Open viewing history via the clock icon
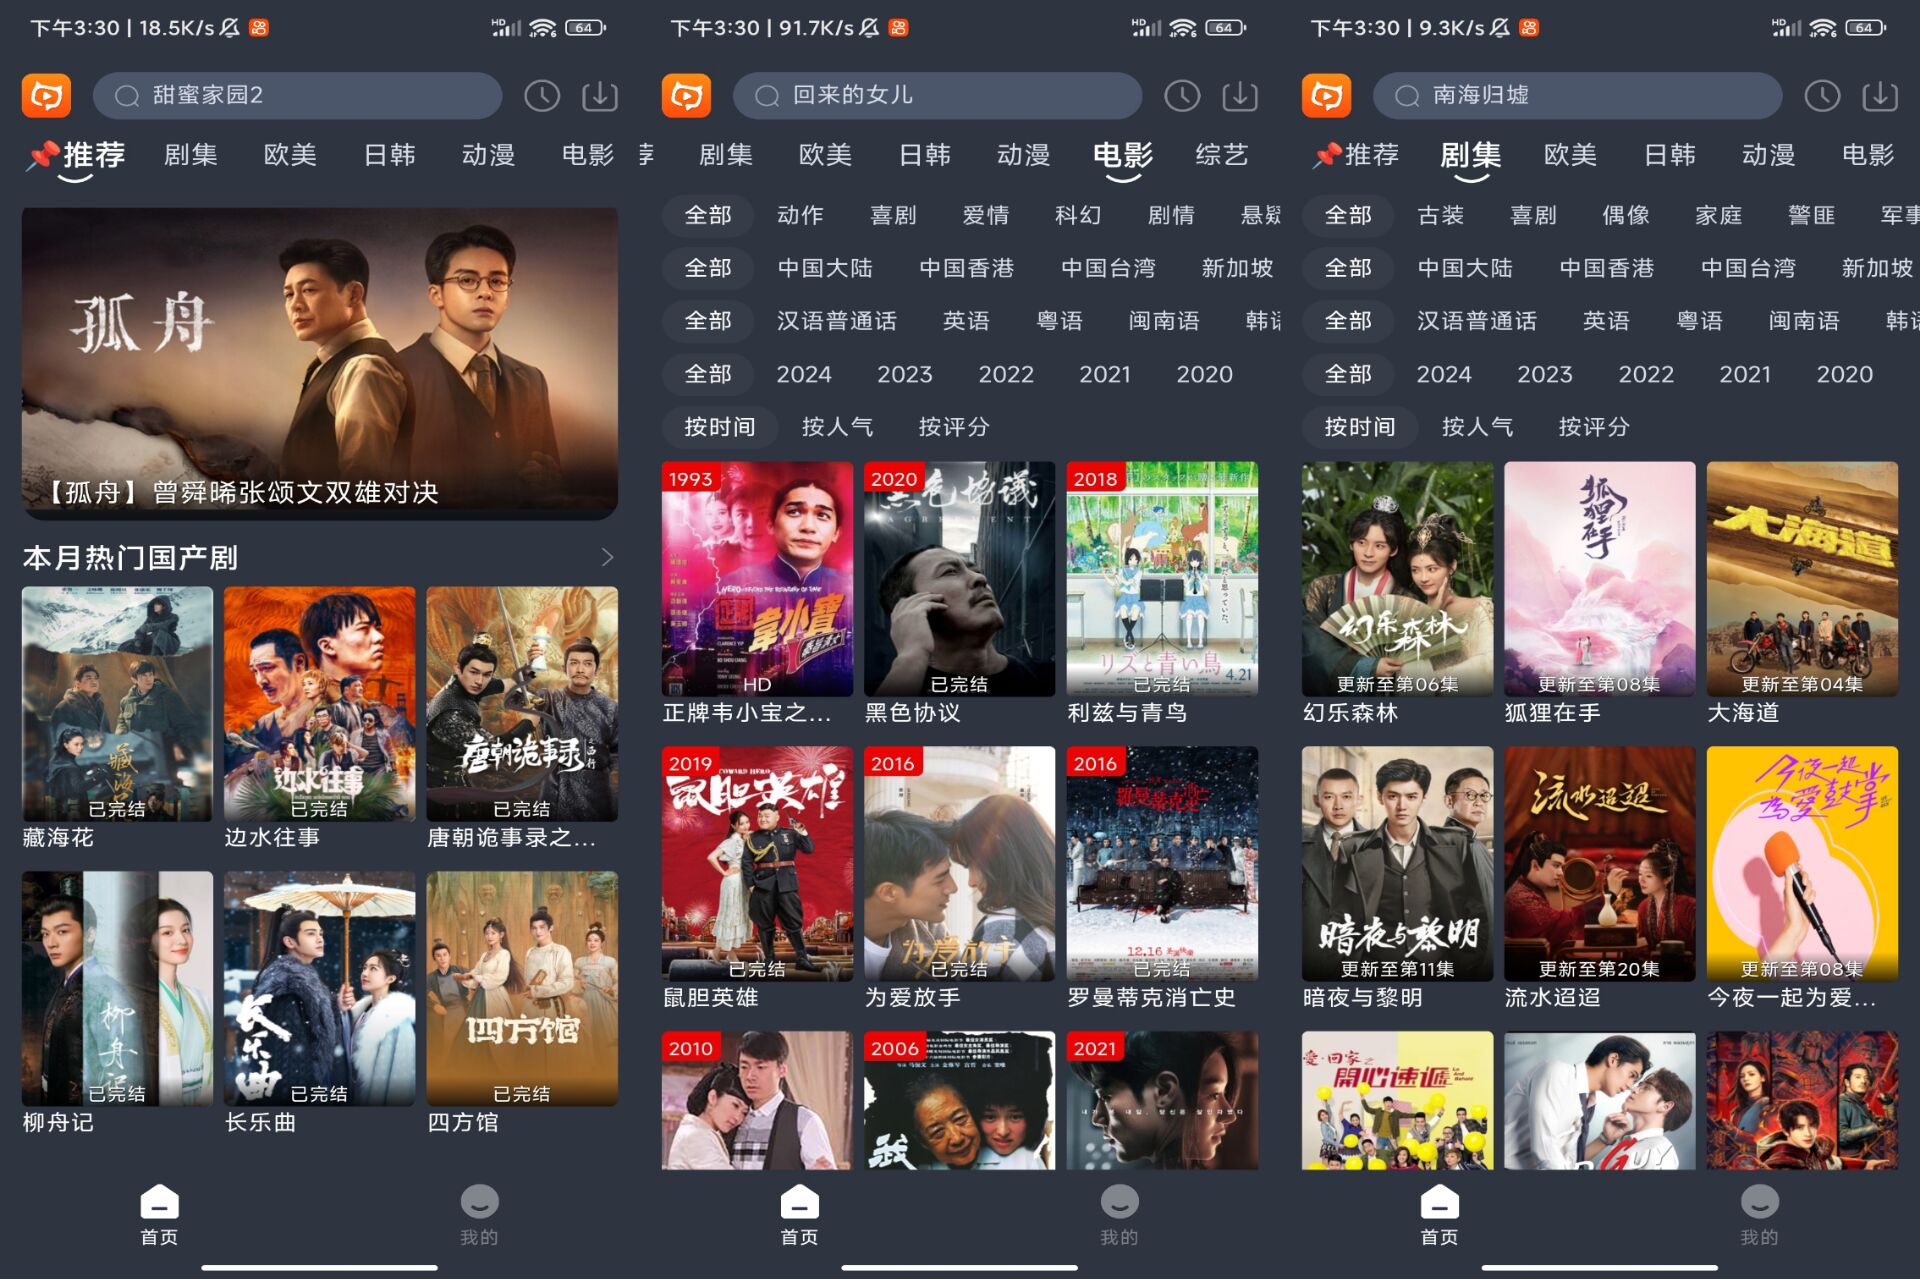 tap(541, 96)
